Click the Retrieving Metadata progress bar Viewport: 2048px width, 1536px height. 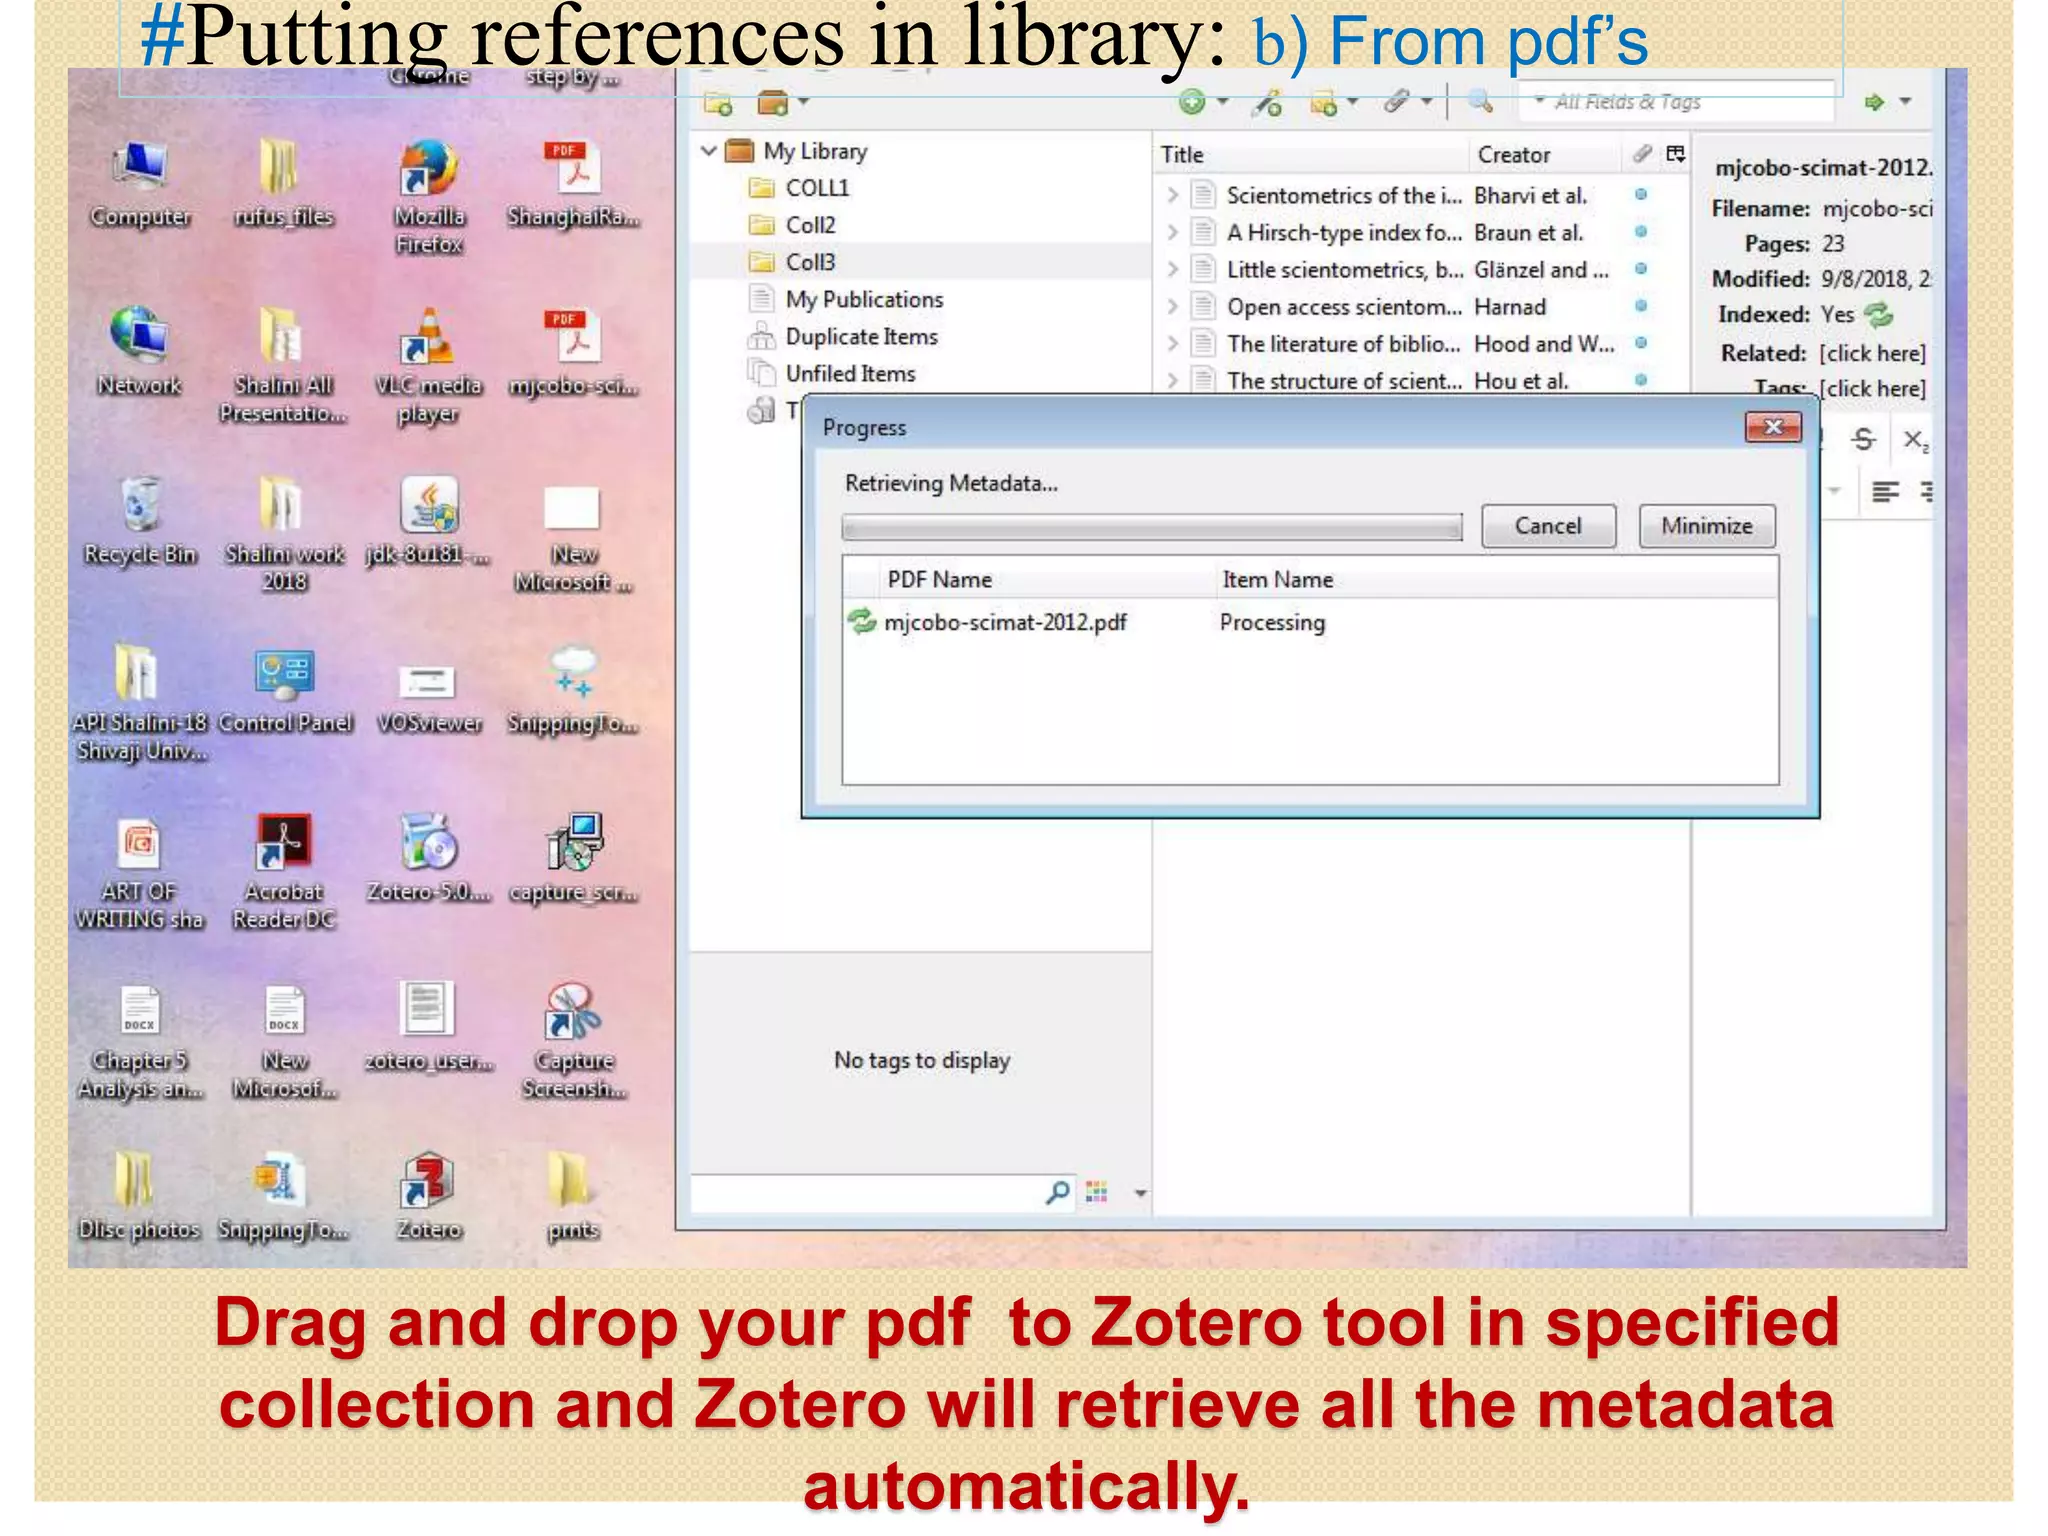click(1152, 527)
